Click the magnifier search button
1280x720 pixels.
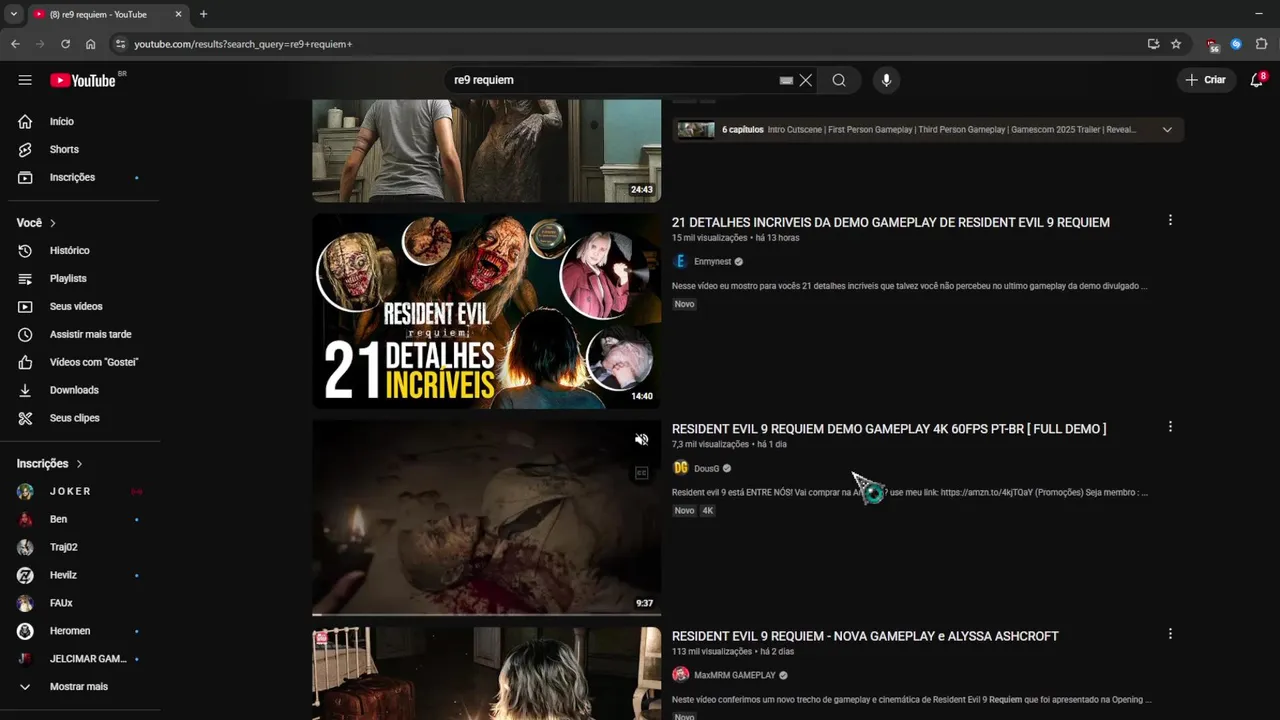(839, 80)
